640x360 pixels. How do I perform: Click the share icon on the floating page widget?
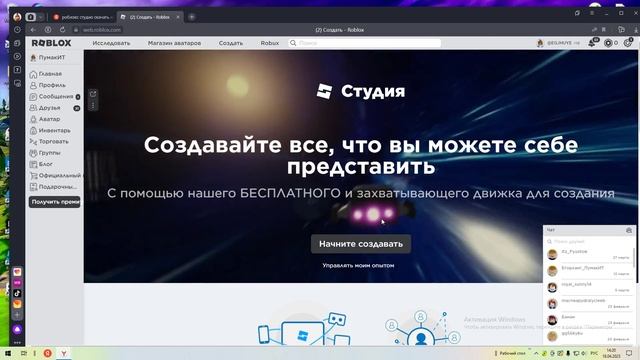click(x=93, y=94)
